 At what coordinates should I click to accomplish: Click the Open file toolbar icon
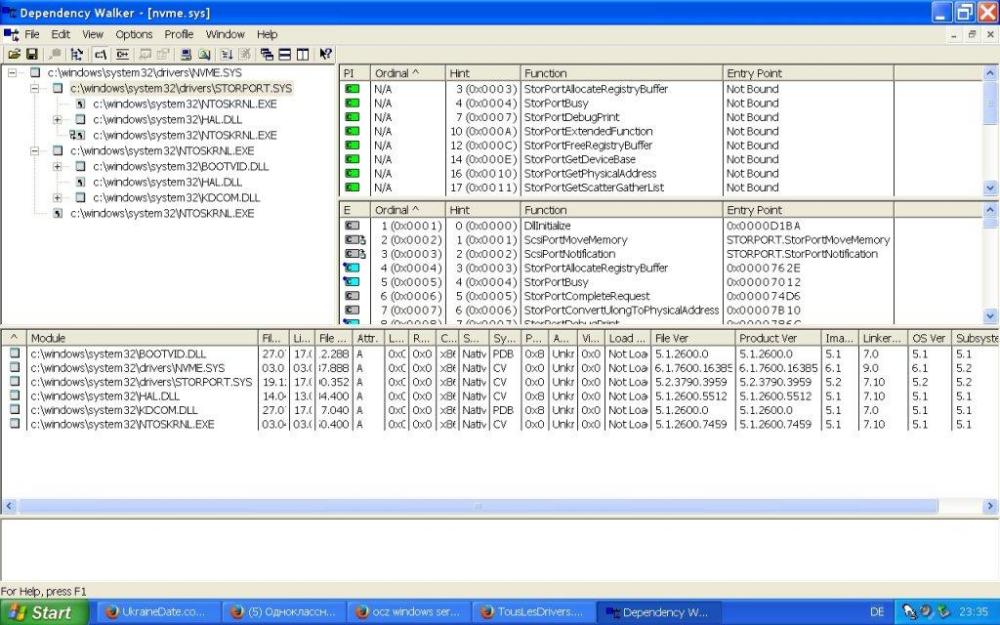[14, 54]
